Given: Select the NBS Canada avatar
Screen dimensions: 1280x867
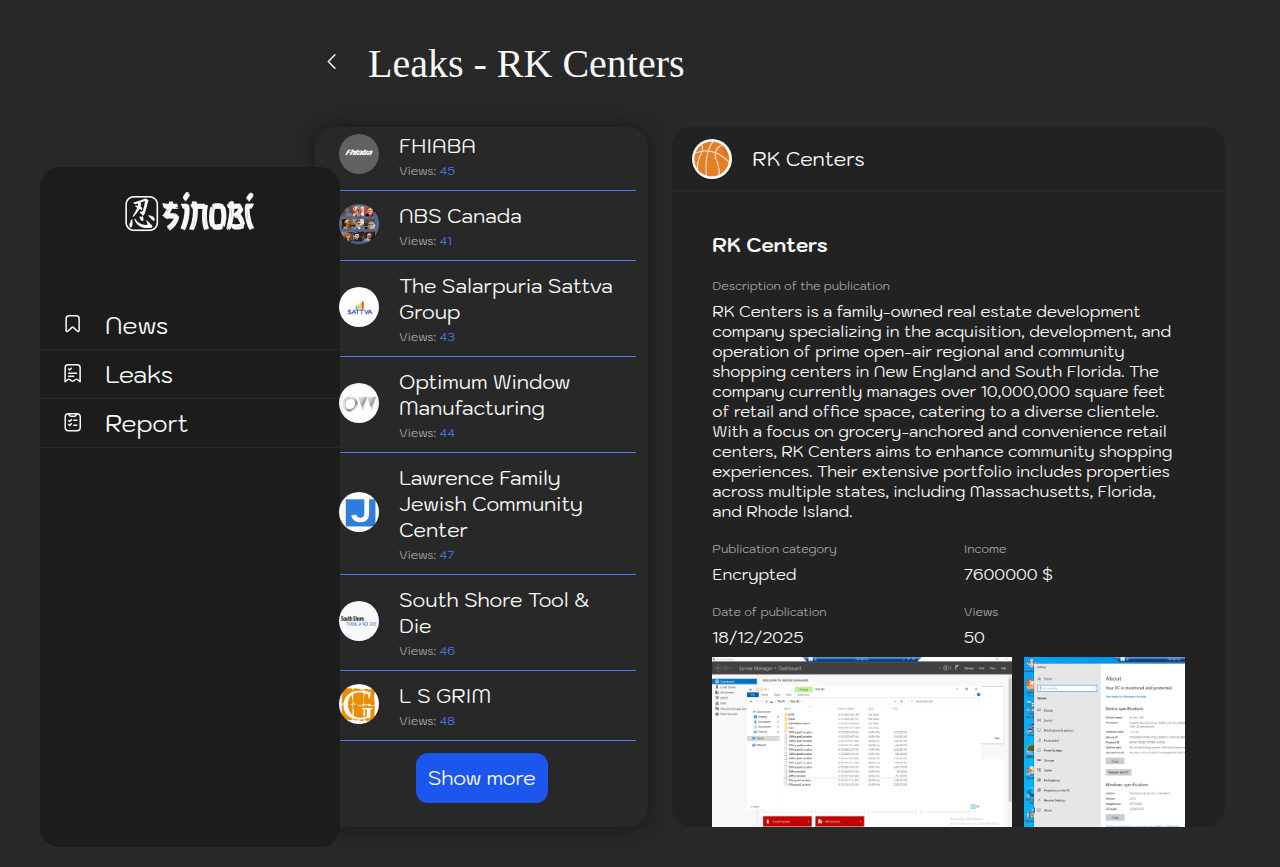Looking at the screenshot, I should coord(359,224).
